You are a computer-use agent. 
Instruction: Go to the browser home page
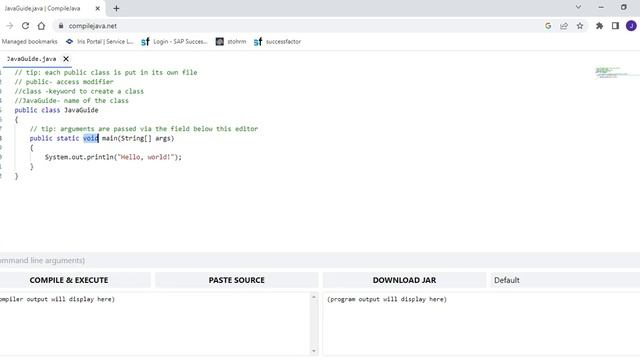(x=41, y=26)
